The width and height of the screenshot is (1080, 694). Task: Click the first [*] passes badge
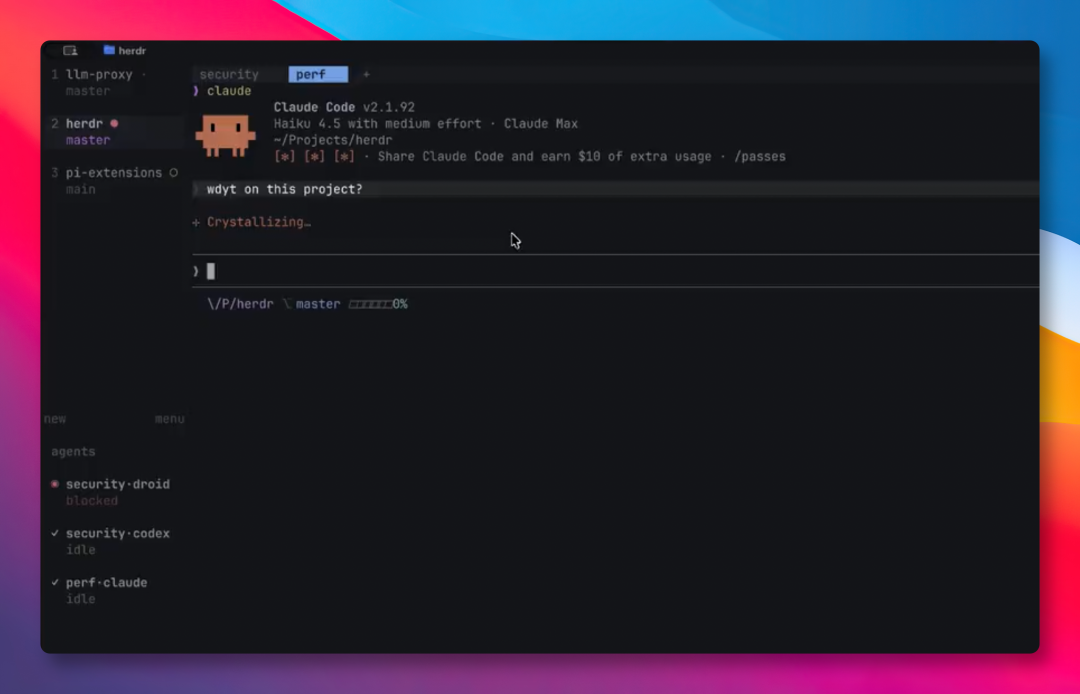[284, 156]
